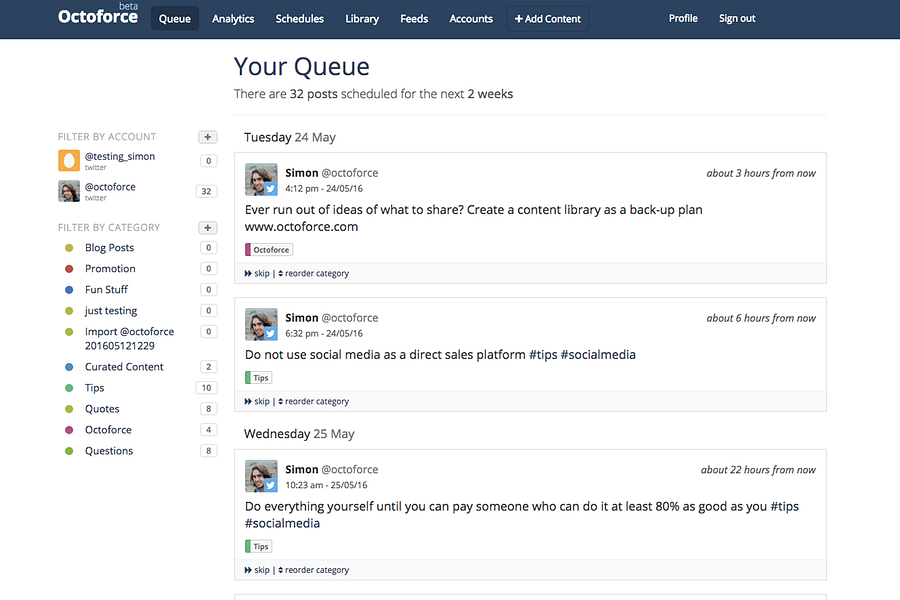Open the Analytics tab

(x=233, y=18)
